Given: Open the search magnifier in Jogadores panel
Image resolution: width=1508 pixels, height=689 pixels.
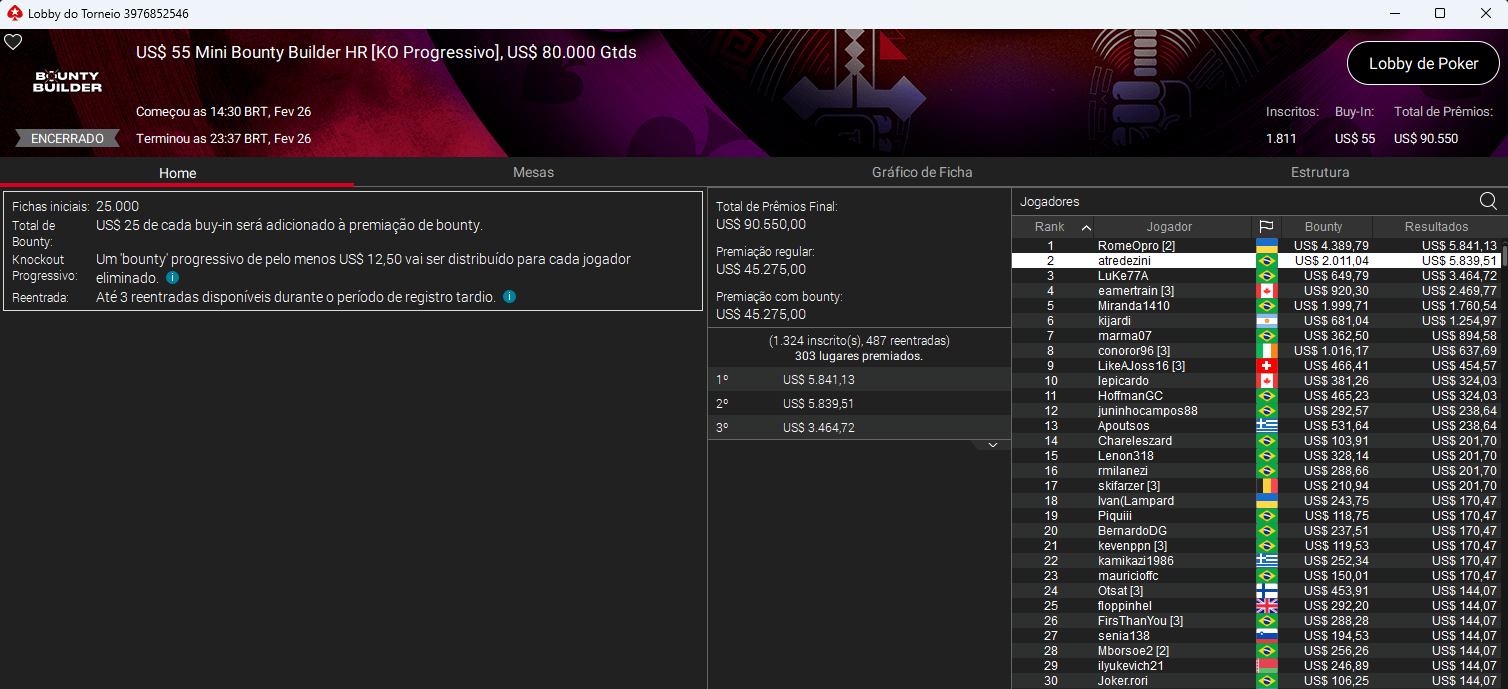Looking at the screenshot, I should pyautogui.click(x=1489, y=200).
